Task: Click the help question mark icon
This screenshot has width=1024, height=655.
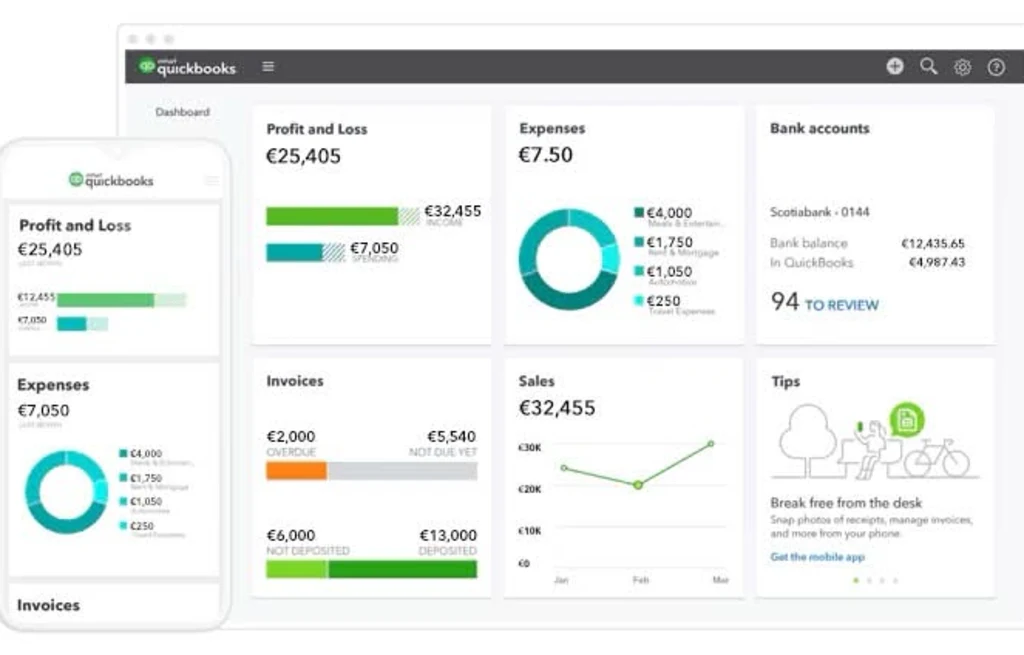Action: pyautogui.click(x=996, y=66)
